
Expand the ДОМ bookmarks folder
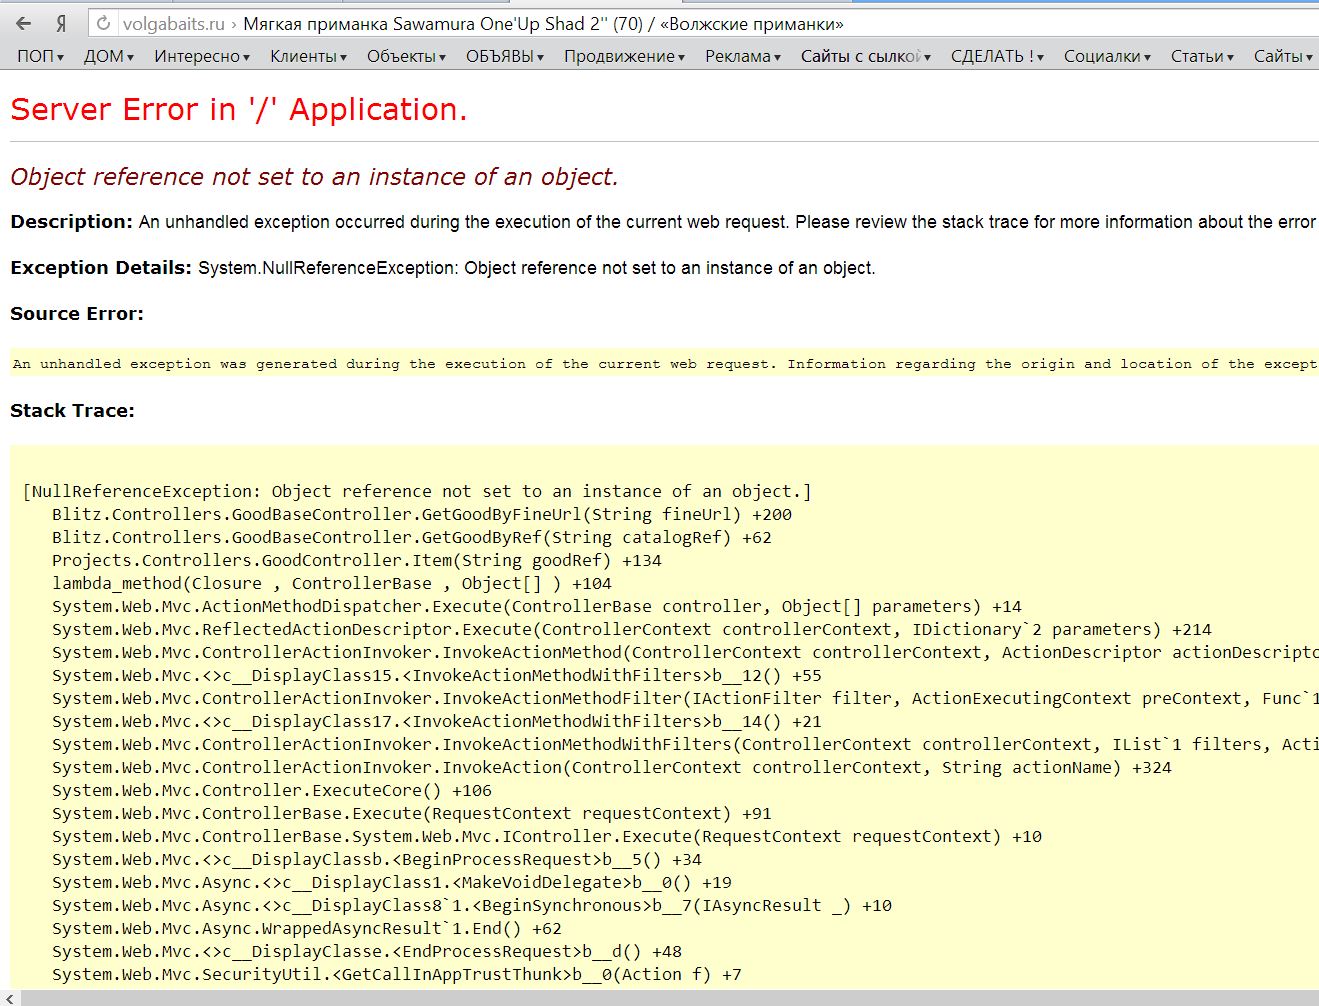pos(108,57)
